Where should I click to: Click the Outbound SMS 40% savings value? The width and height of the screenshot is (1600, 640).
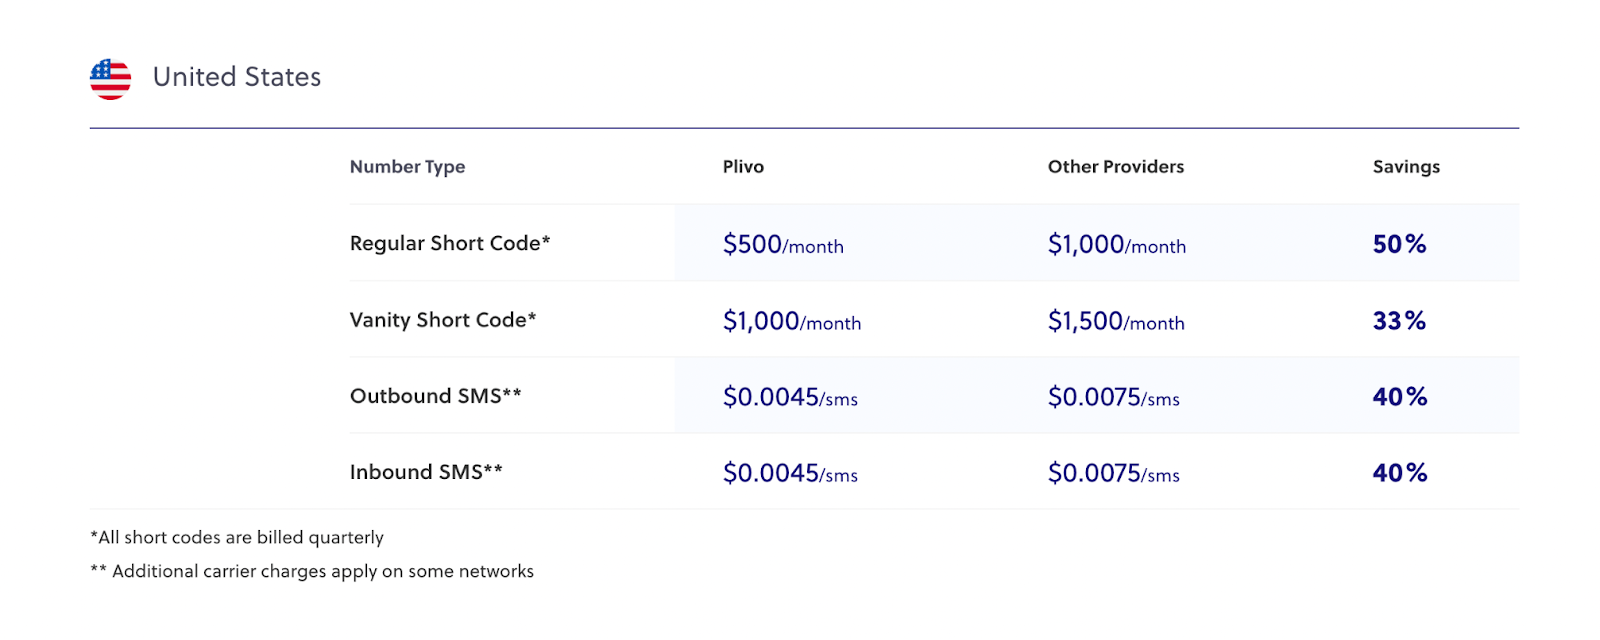pyautogui.click(x=1399, y=397)
